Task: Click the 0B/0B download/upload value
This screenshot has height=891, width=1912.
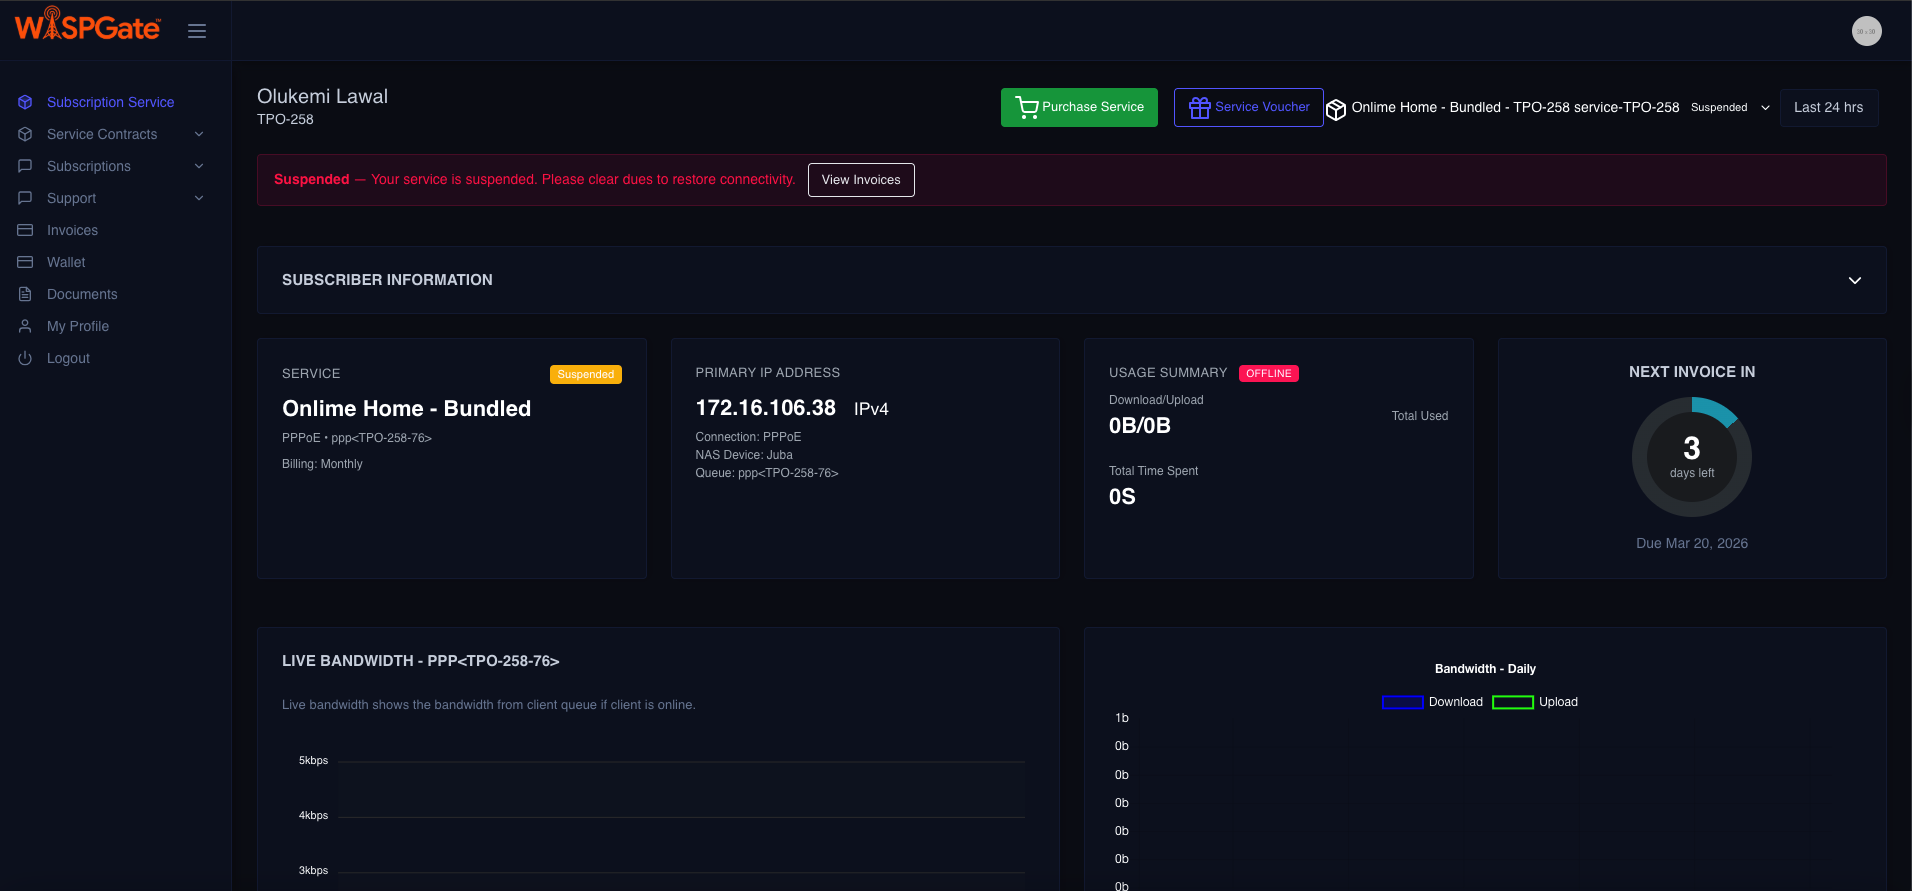Action: pyautogui.click(x=1139, y=425)
